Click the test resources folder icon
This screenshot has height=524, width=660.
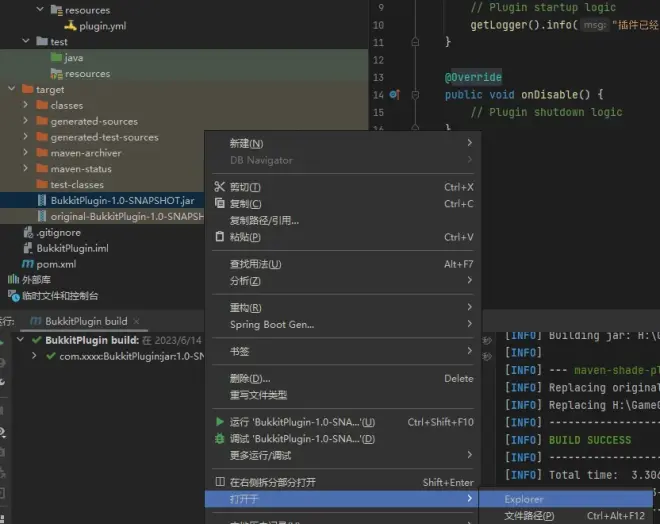[x=56, y=73]
